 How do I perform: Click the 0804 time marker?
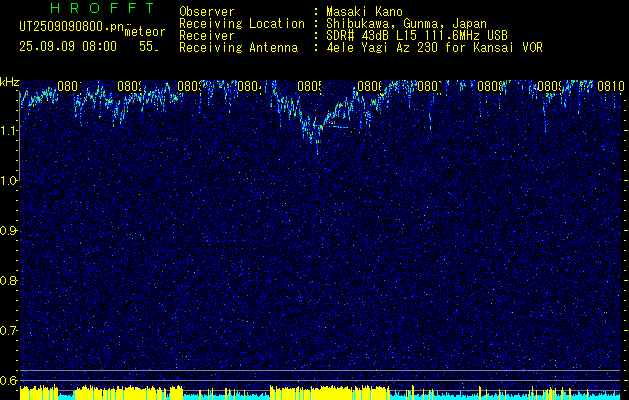pyautogui.click(x=250, y=86)
